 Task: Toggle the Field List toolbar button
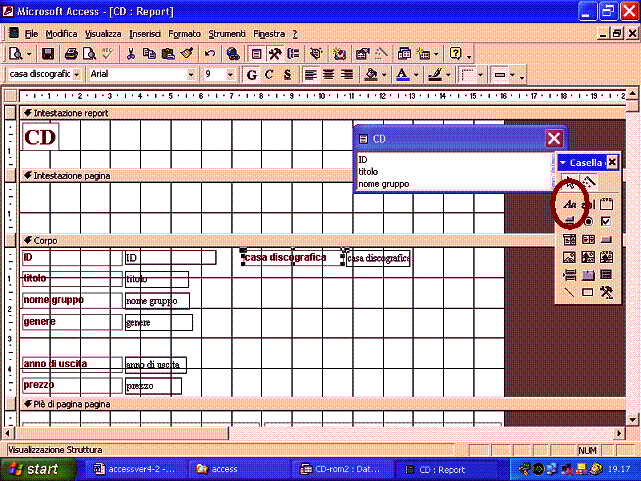click(x=256, y=54)
